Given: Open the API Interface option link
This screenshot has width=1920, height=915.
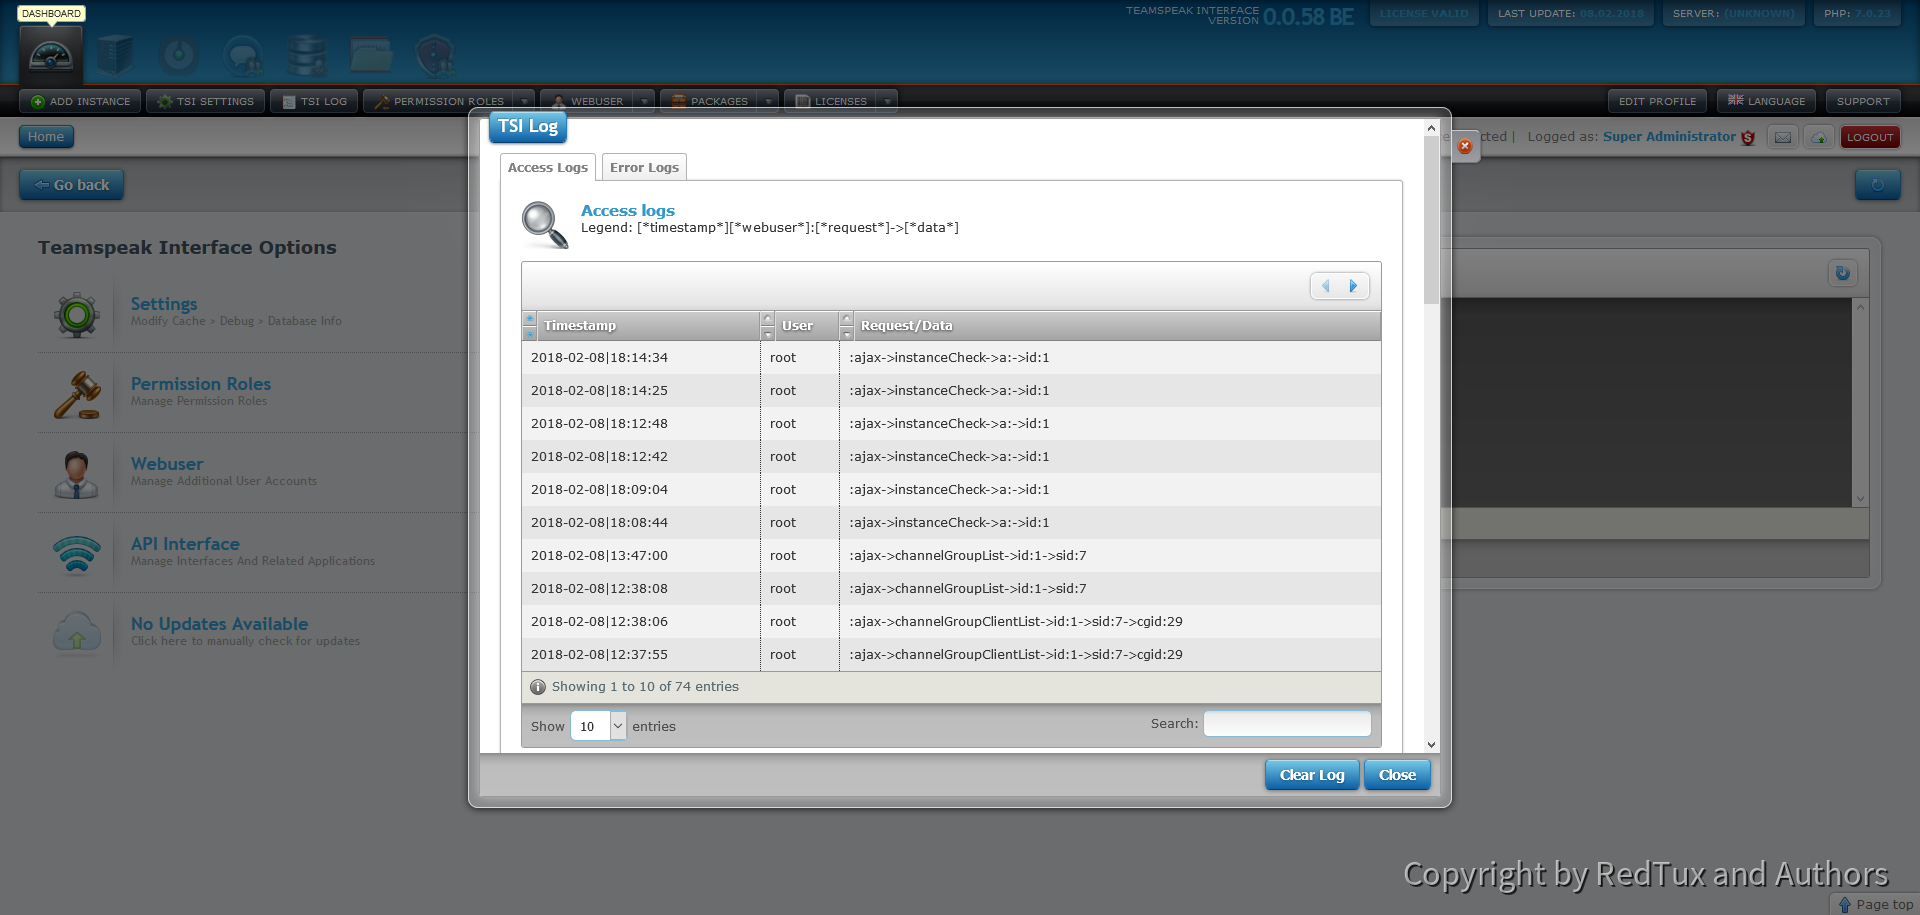Looking at the screenshot, I should click(x=185, y=544).
